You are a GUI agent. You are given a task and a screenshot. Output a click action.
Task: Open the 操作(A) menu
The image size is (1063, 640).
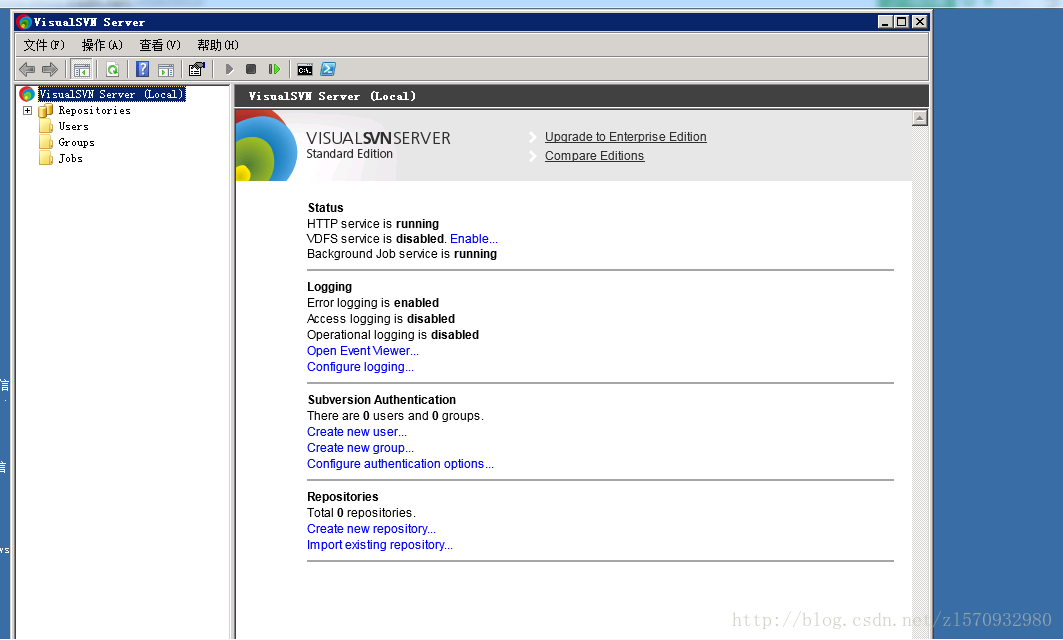click(102, 45)
